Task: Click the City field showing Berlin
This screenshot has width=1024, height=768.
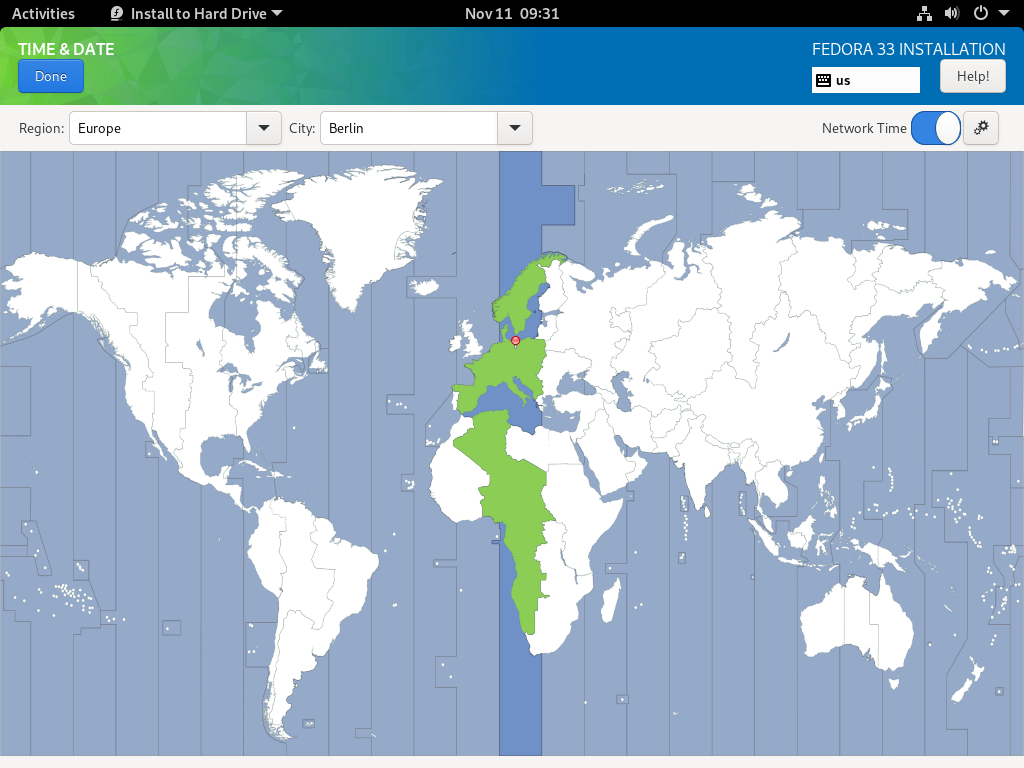Action: [409, 128]
